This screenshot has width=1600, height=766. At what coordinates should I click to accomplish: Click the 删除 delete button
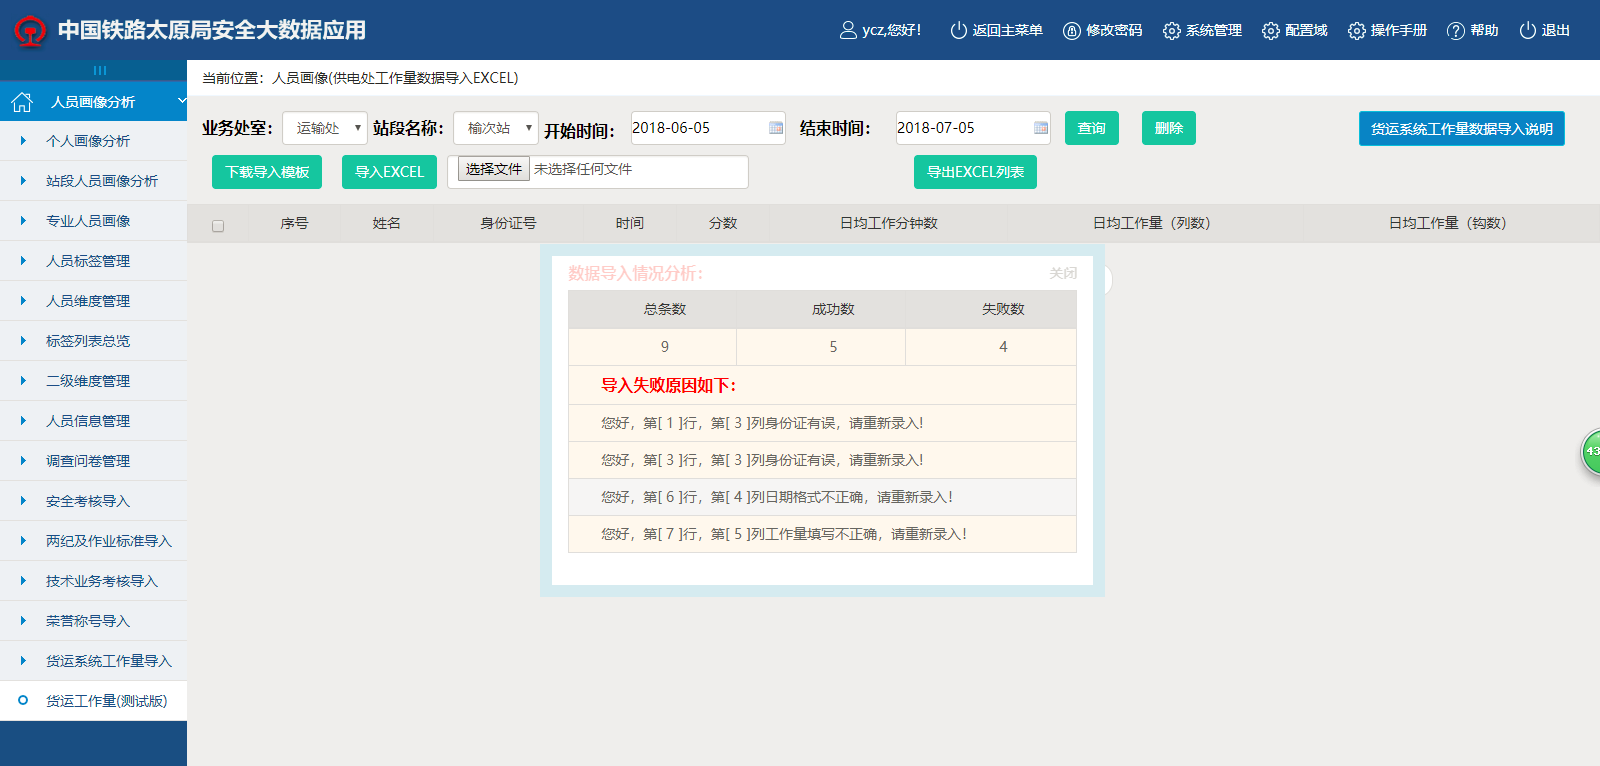pyautogui.click(x=1169, y=128)
